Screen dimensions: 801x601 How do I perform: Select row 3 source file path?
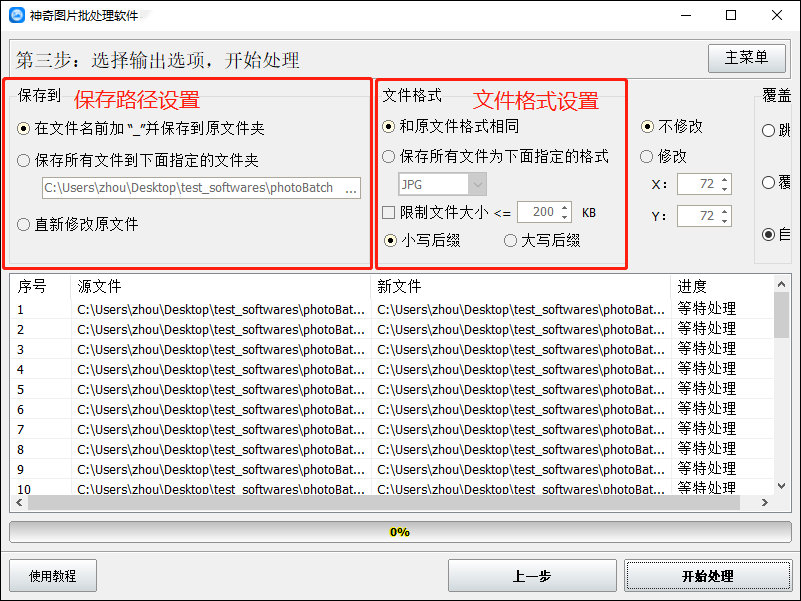(x=221, y=350)
